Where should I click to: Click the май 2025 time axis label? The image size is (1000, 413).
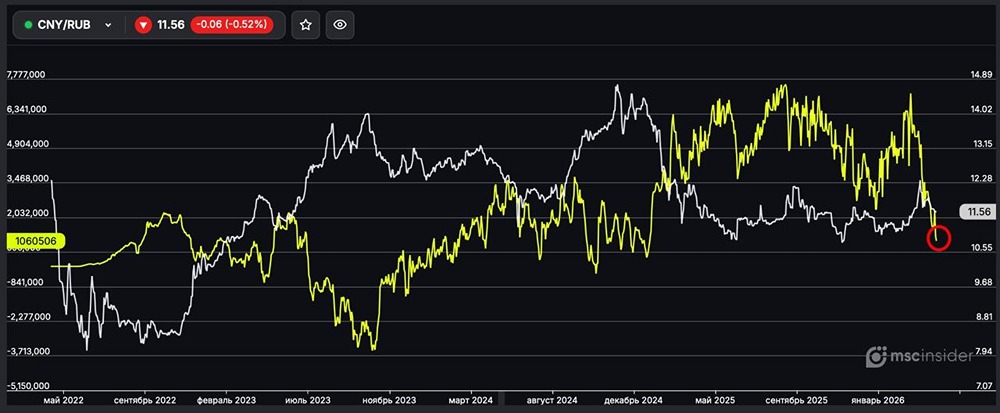click(715, 400)
